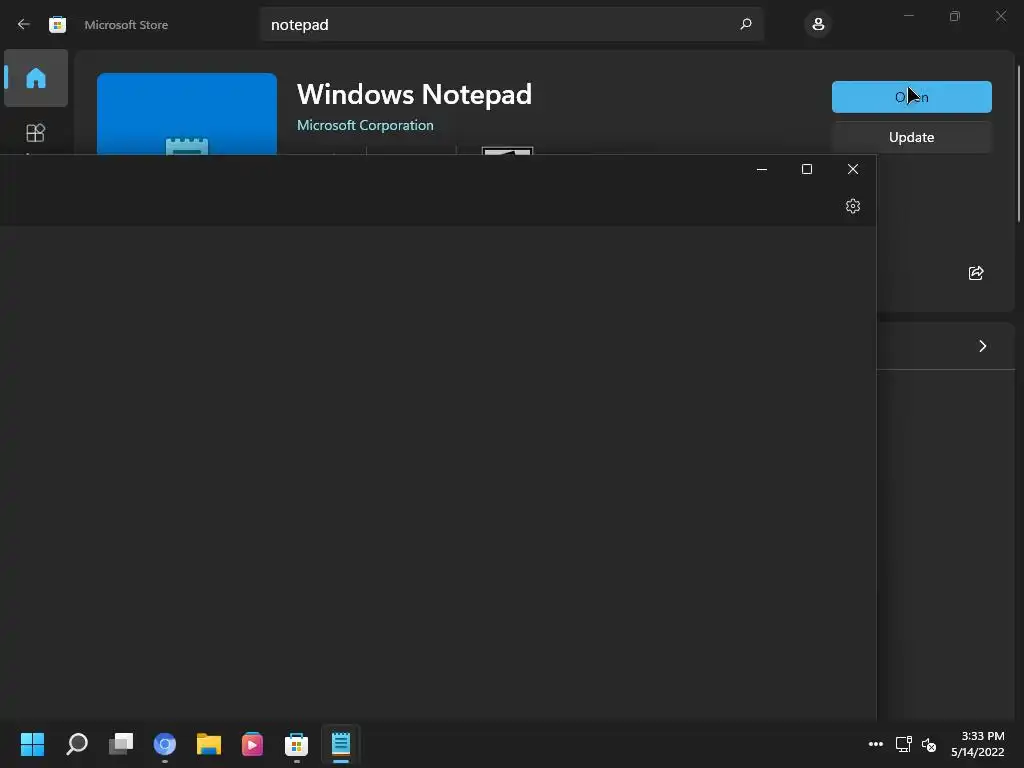Click the Windows Notepad title text
Image resolution: width=1024 pixels, height=768 pixels.
415,95
